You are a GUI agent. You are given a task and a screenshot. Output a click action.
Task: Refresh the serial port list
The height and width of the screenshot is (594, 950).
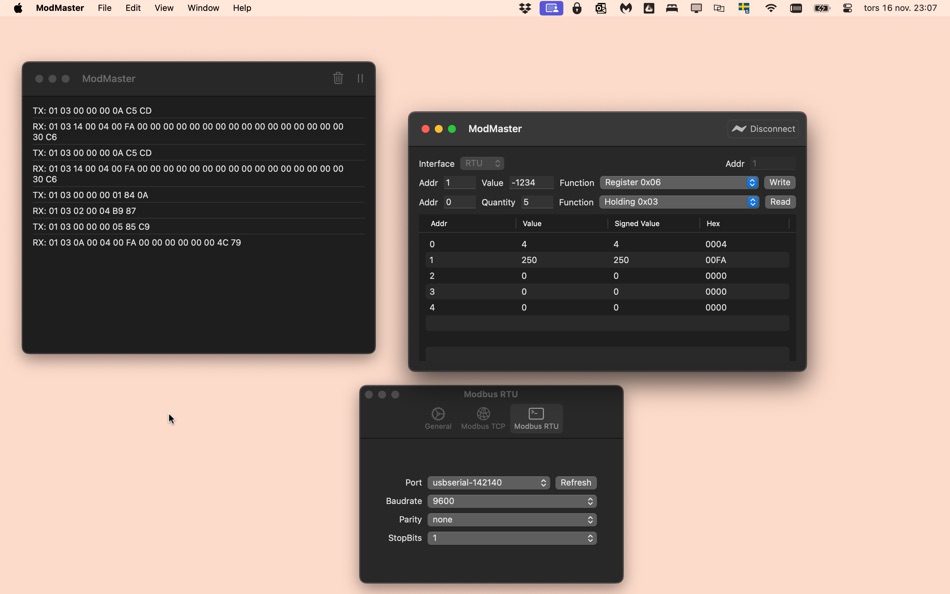tap(576, 482)
